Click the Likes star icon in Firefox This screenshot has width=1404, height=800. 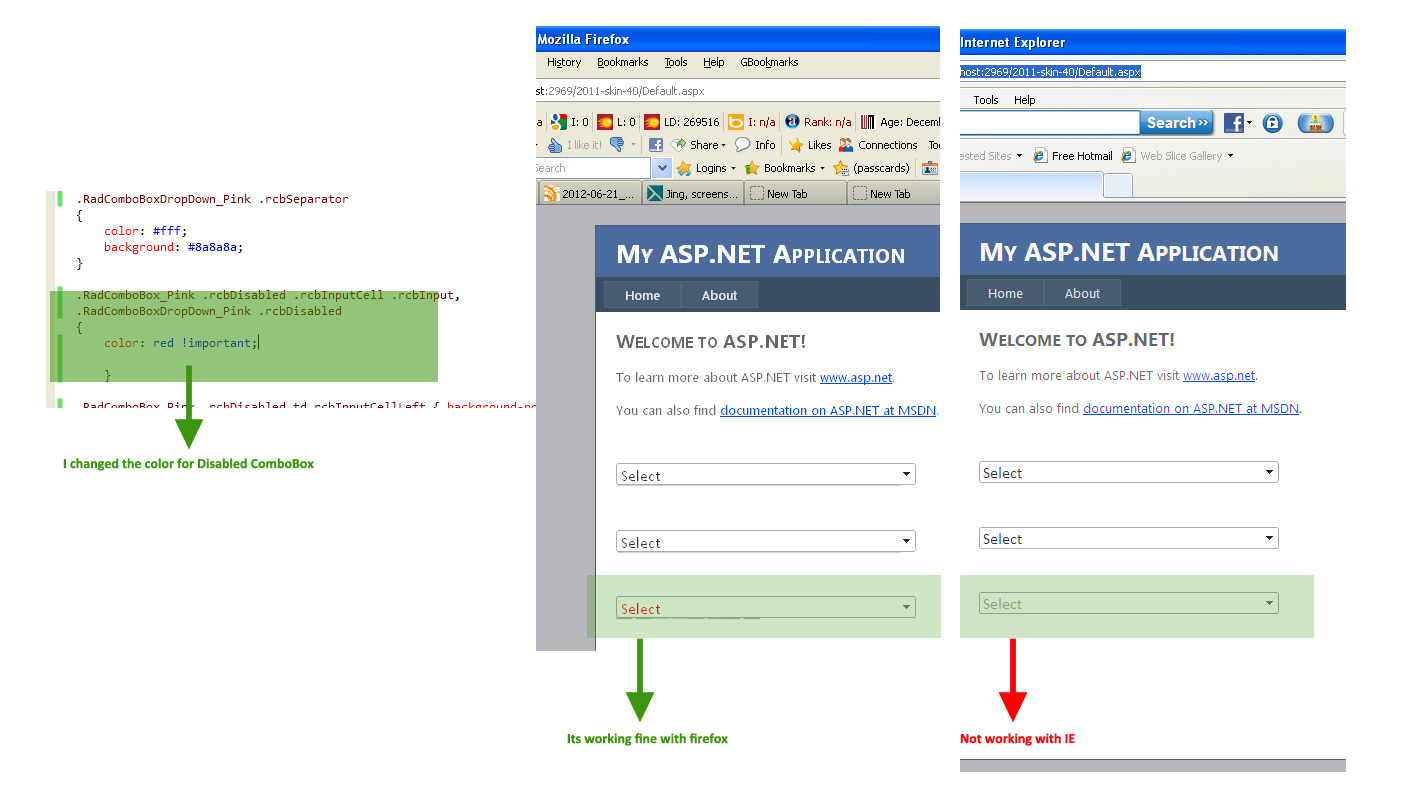(796, 145)
